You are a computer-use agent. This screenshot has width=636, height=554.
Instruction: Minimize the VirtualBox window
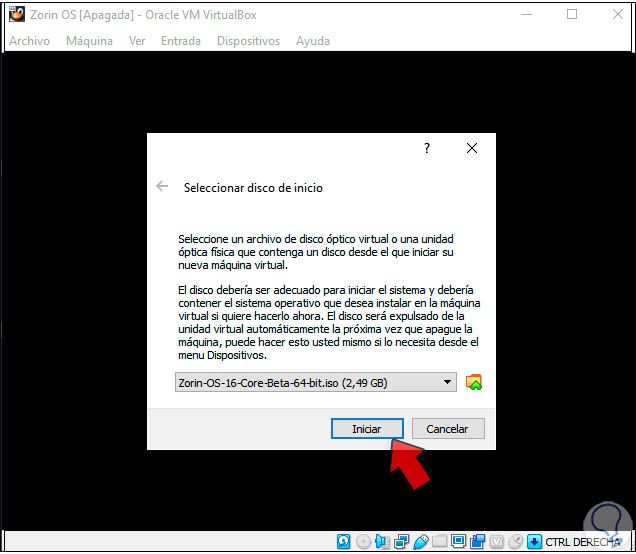pyautogui.click(x=527, y=15)
